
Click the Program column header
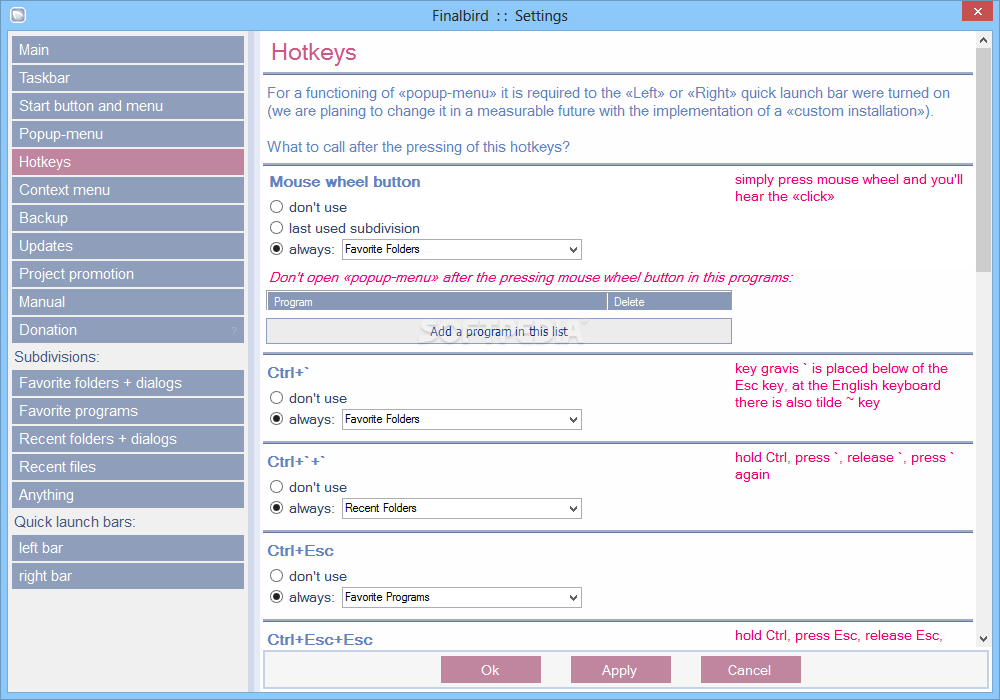[x=437, y=302]
